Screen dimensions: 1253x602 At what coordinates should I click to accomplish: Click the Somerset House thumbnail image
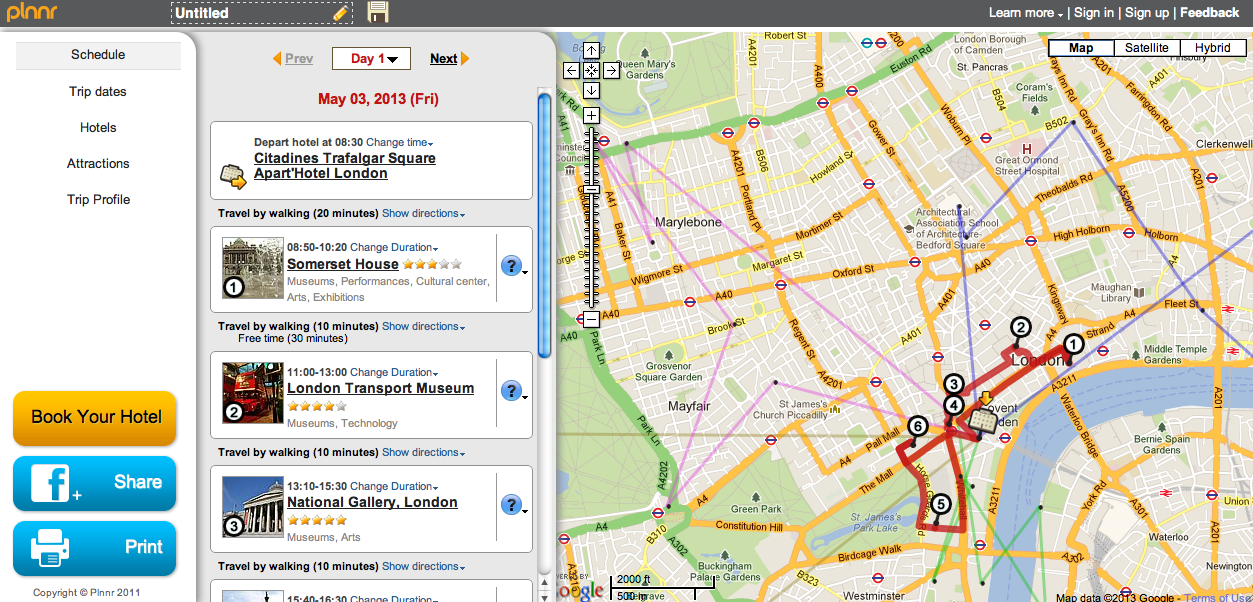253,268
